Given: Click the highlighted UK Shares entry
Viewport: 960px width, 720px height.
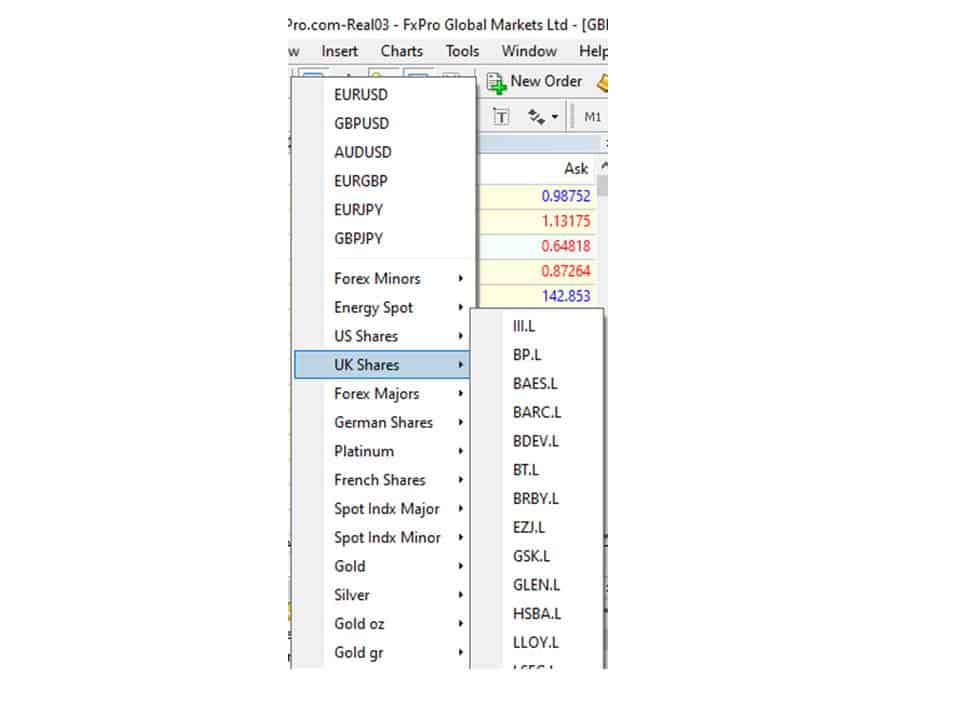Looking at the screenshot, I should (383, 365).
